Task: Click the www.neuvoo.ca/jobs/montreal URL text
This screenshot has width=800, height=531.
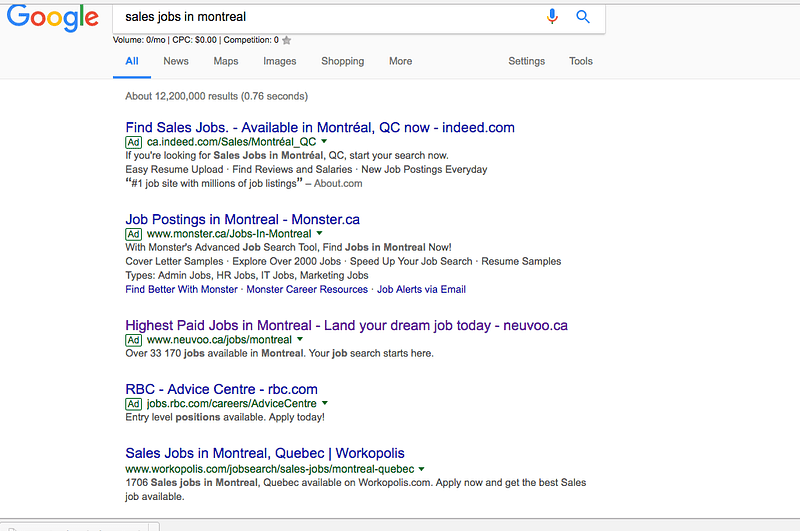Action: point(219,340)
